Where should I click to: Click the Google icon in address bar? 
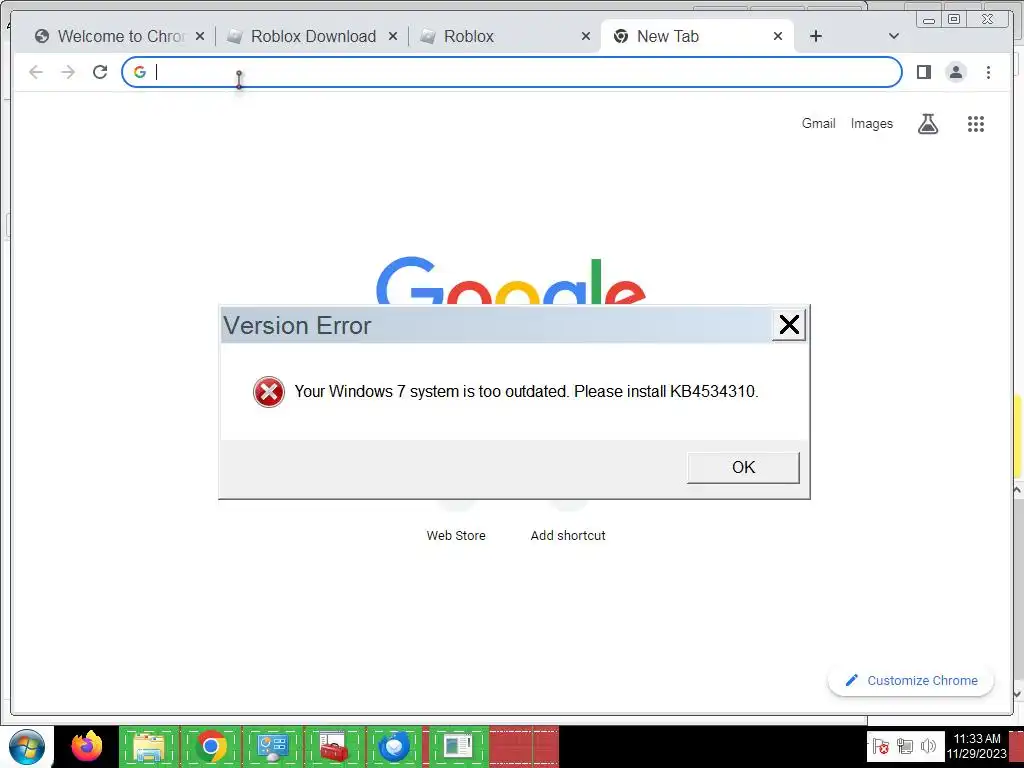[x=139, y=72]
